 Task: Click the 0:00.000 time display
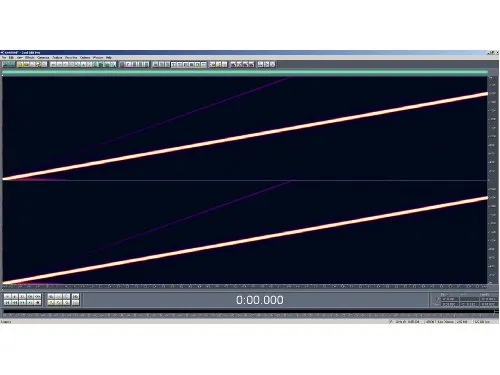coord(260,300)
